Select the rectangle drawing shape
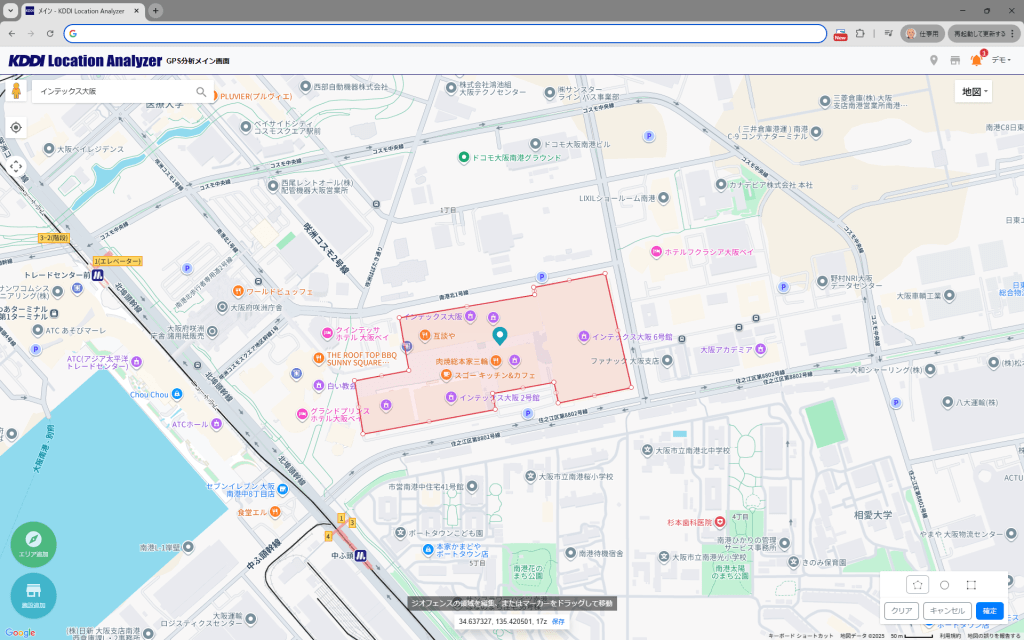The image size is (1024, 640). pos(971,585)
